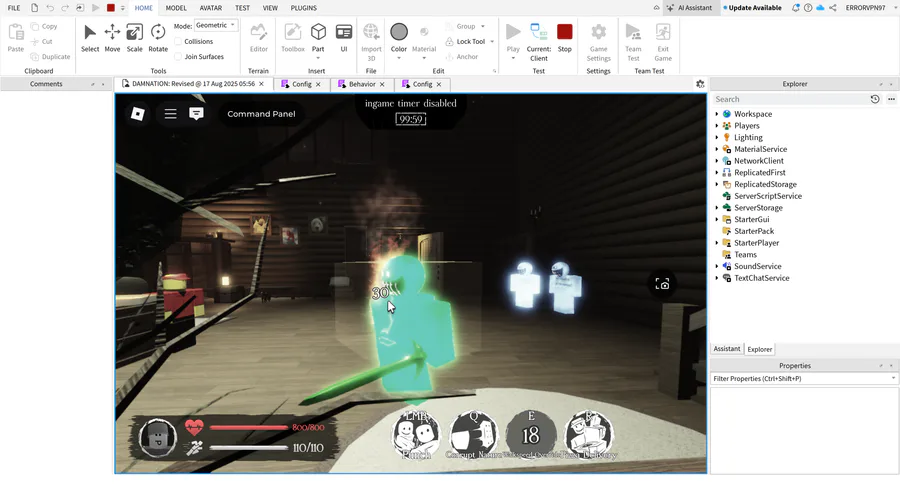Open Group dropdown arrow

(x=483, y=26)
